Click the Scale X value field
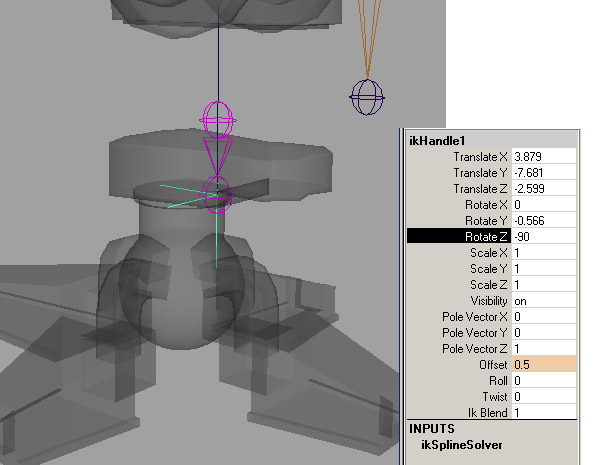 pos(544,253)
